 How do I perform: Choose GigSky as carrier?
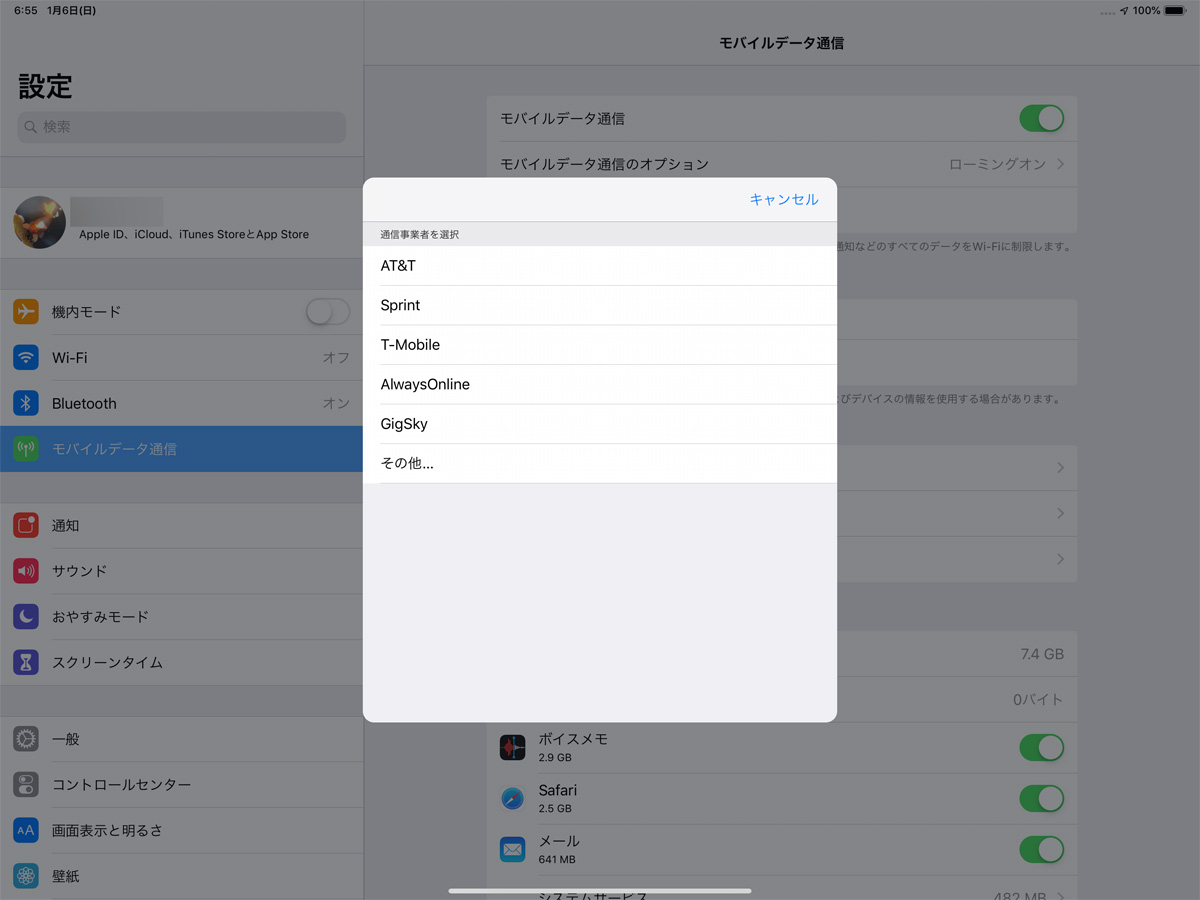[x=600, y=424]
